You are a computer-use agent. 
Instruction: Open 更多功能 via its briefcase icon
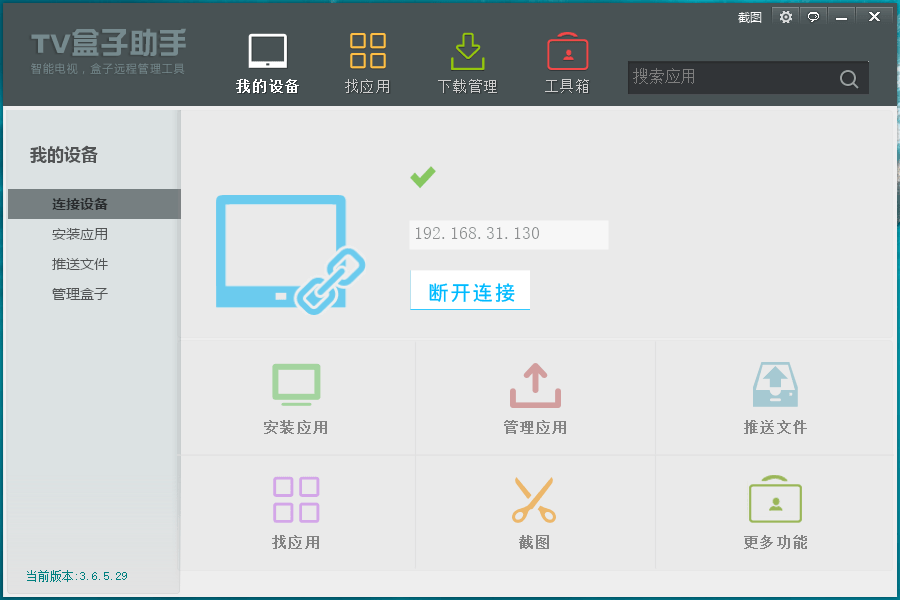pyautogui.click(x=773, y=499)
